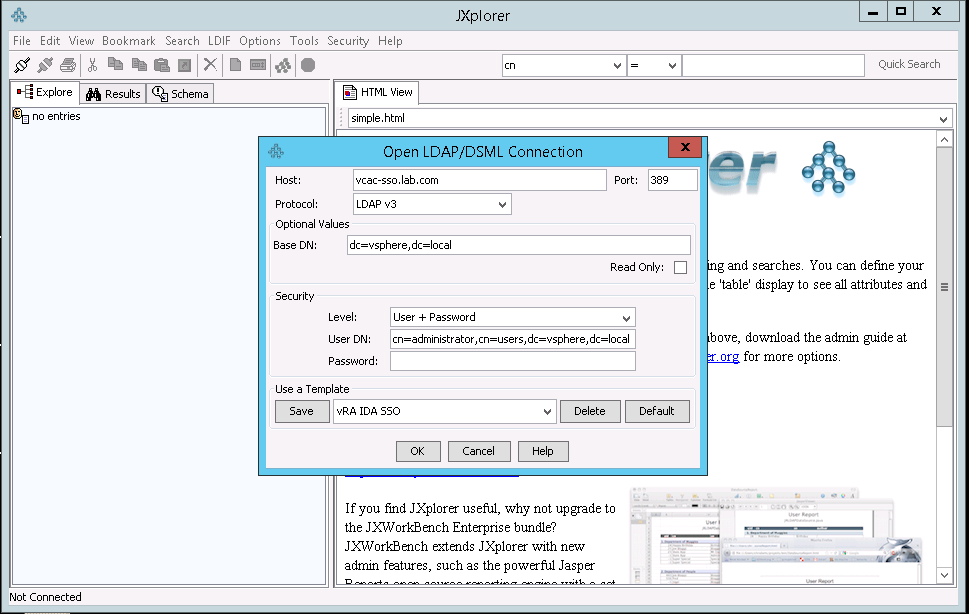Image resolution: width=969 pixels, height=614 pixels.
Task: Open the cn attribute quick search dropdown
Action: 563,65
